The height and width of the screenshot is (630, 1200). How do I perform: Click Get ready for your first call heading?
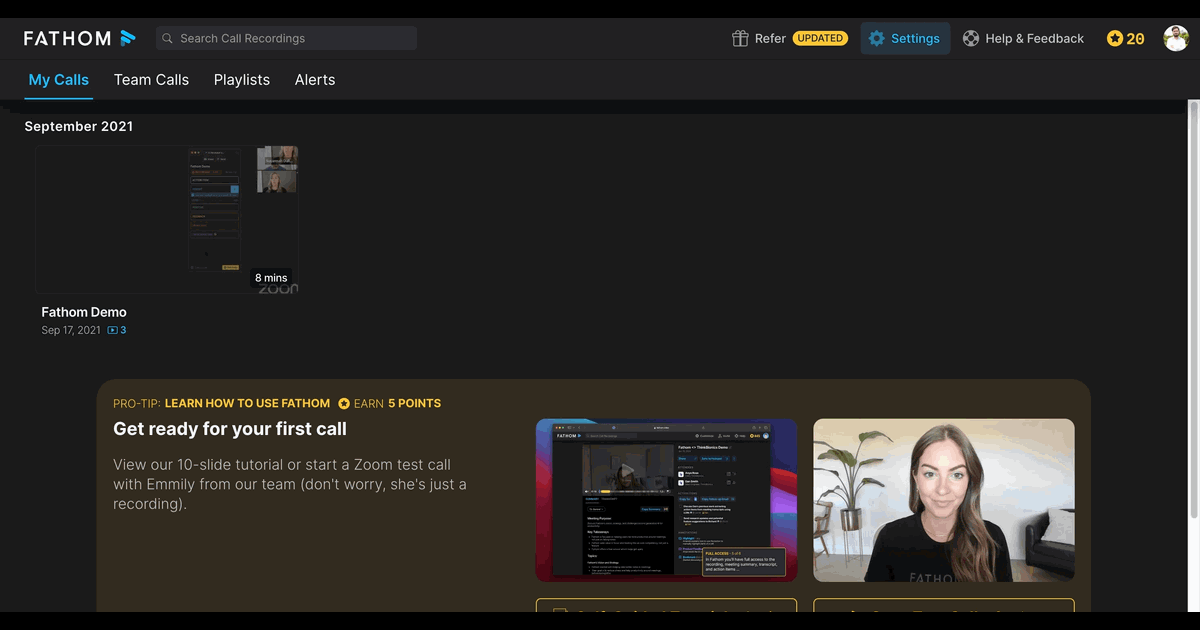(230, 429)
